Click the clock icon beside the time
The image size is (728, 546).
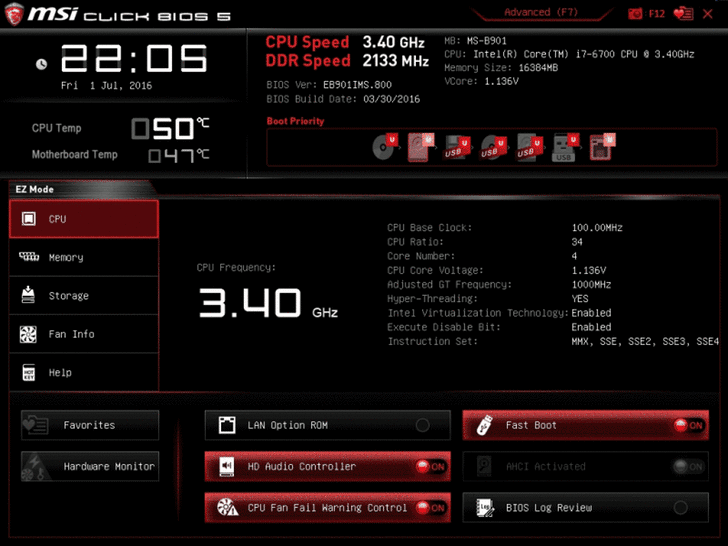click(x=41, y=64)
